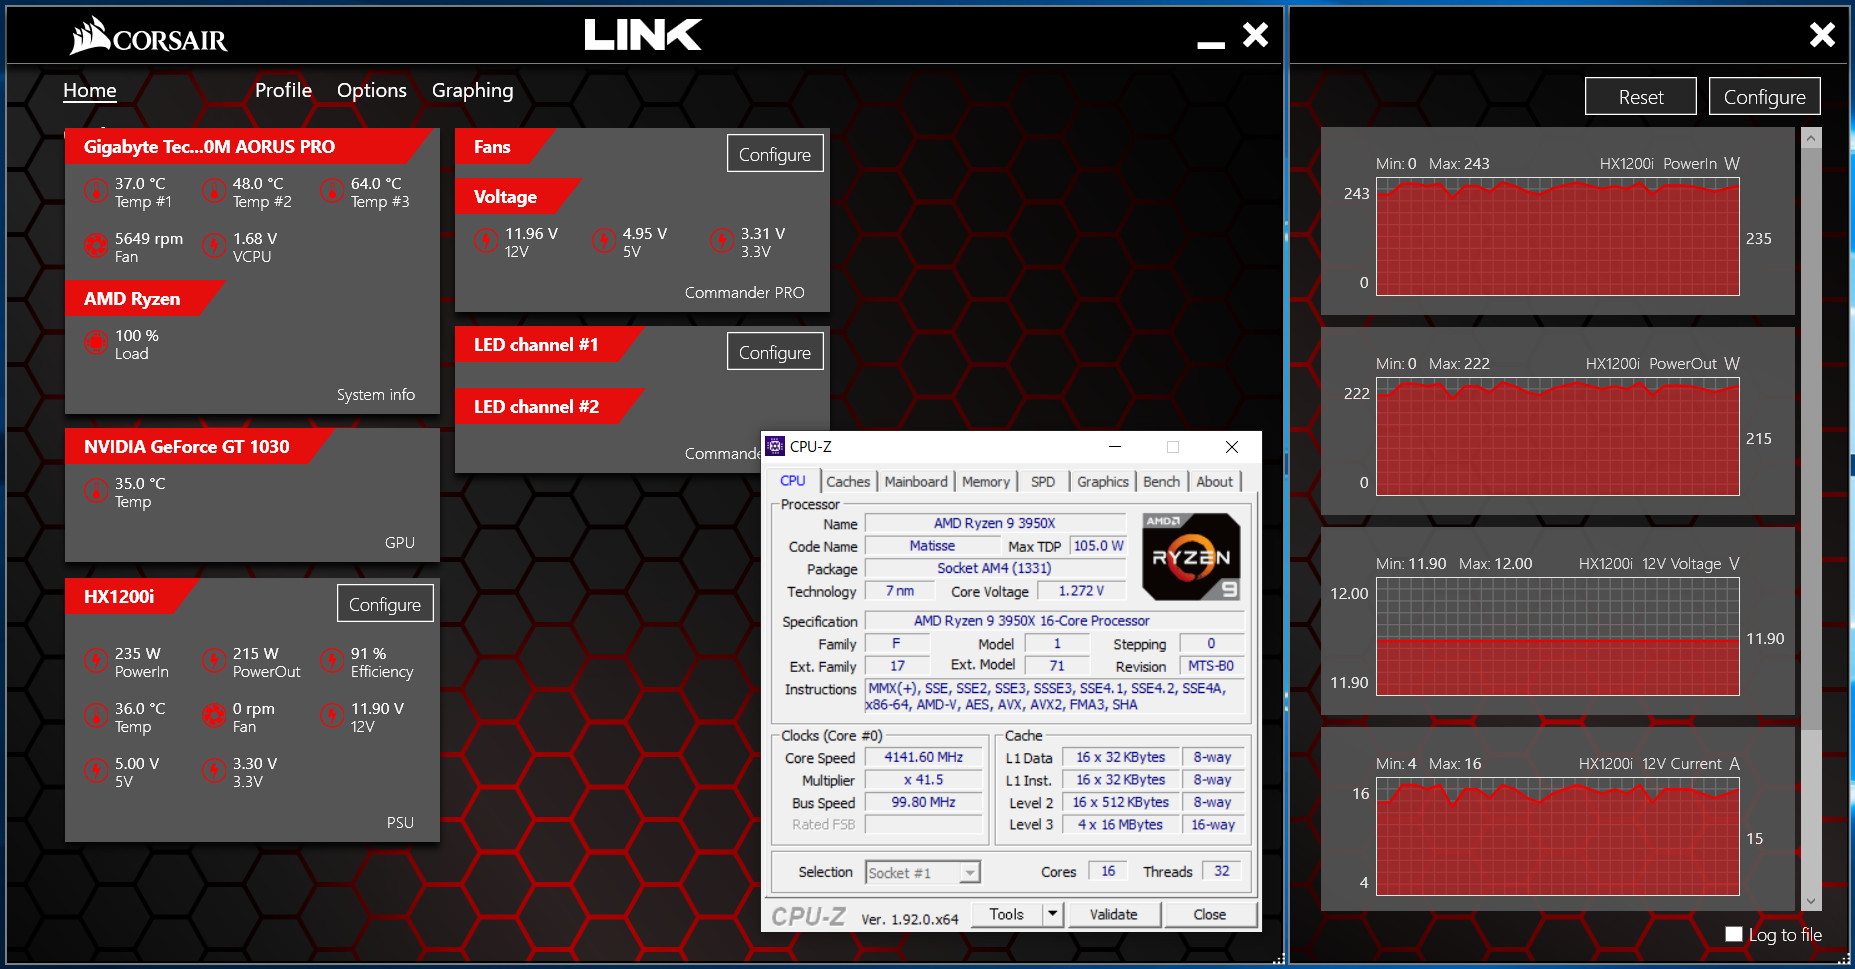Minimize the Corsair Link window
The image size is (1855, 969).
pyautogui.click(x=1211, y=44)
